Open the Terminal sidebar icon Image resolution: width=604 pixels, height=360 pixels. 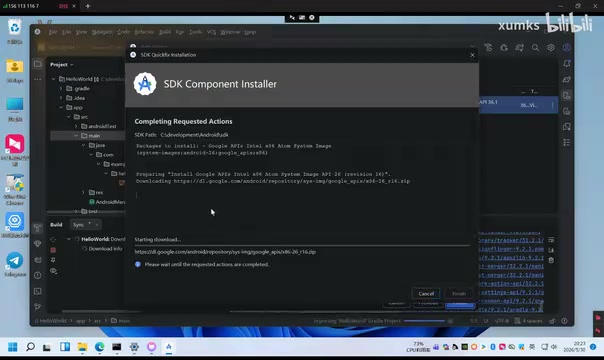(x=37, y=291)
